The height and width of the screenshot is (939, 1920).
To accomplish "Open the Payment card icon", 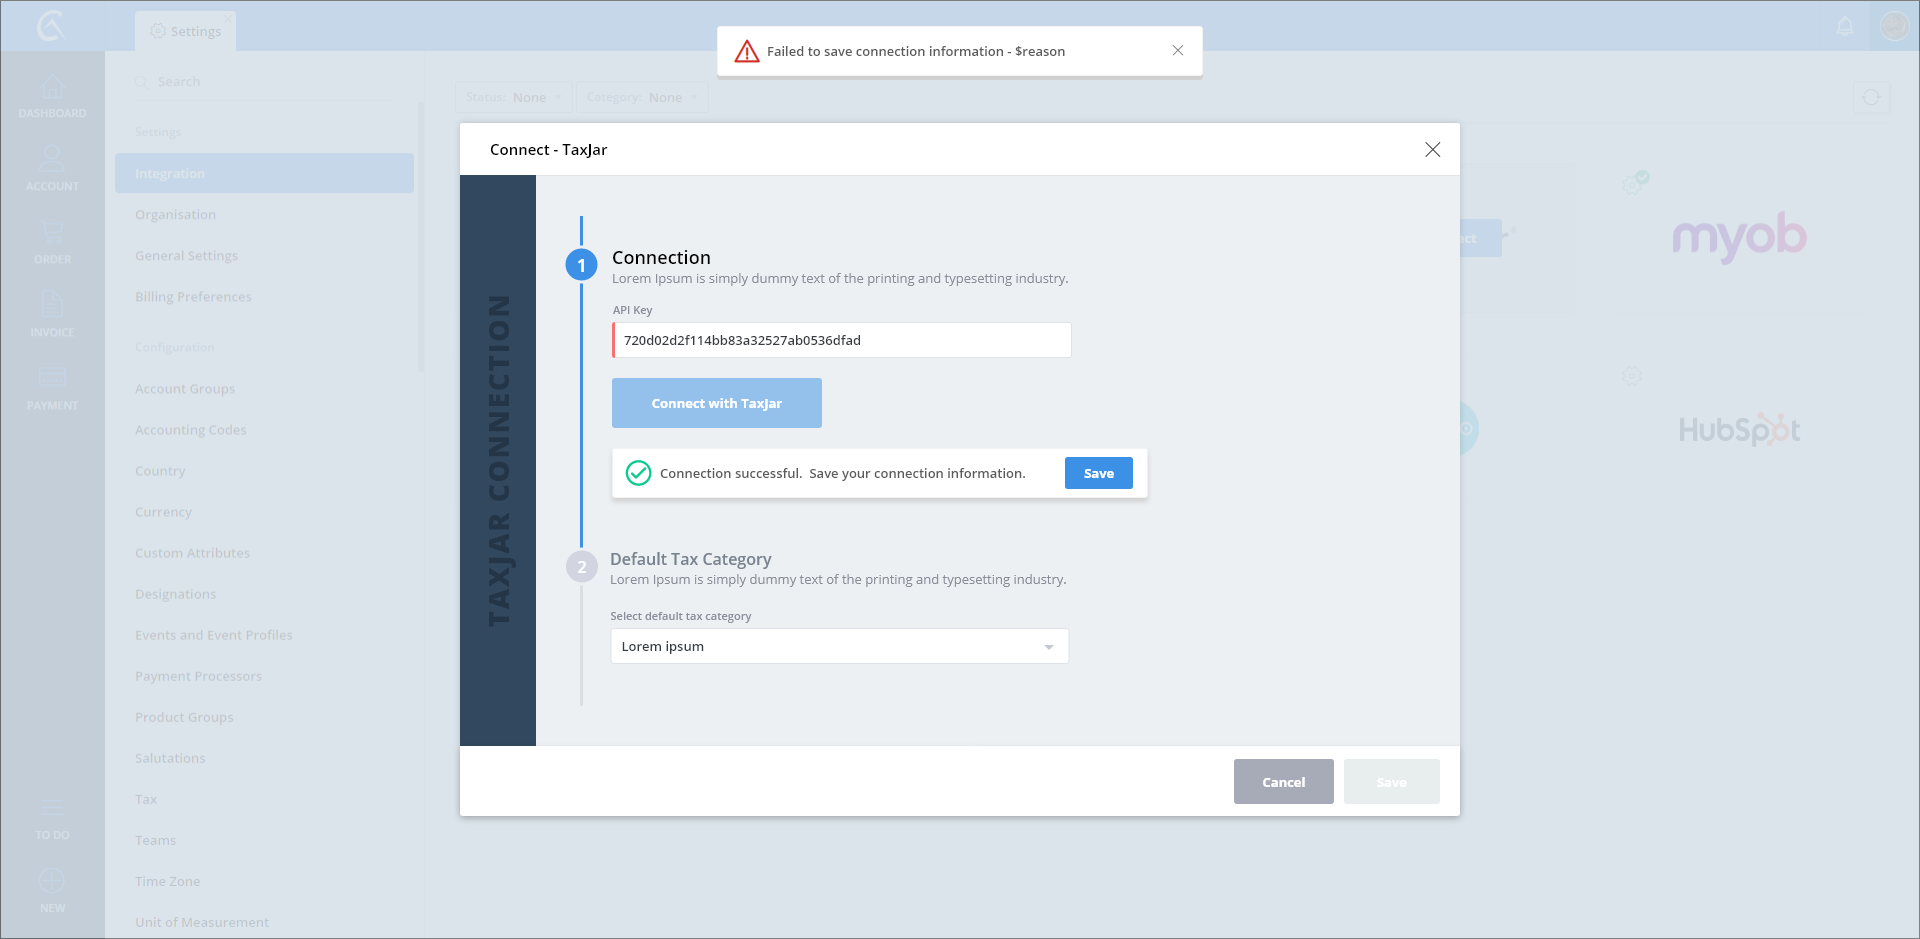I will (52, 378).
